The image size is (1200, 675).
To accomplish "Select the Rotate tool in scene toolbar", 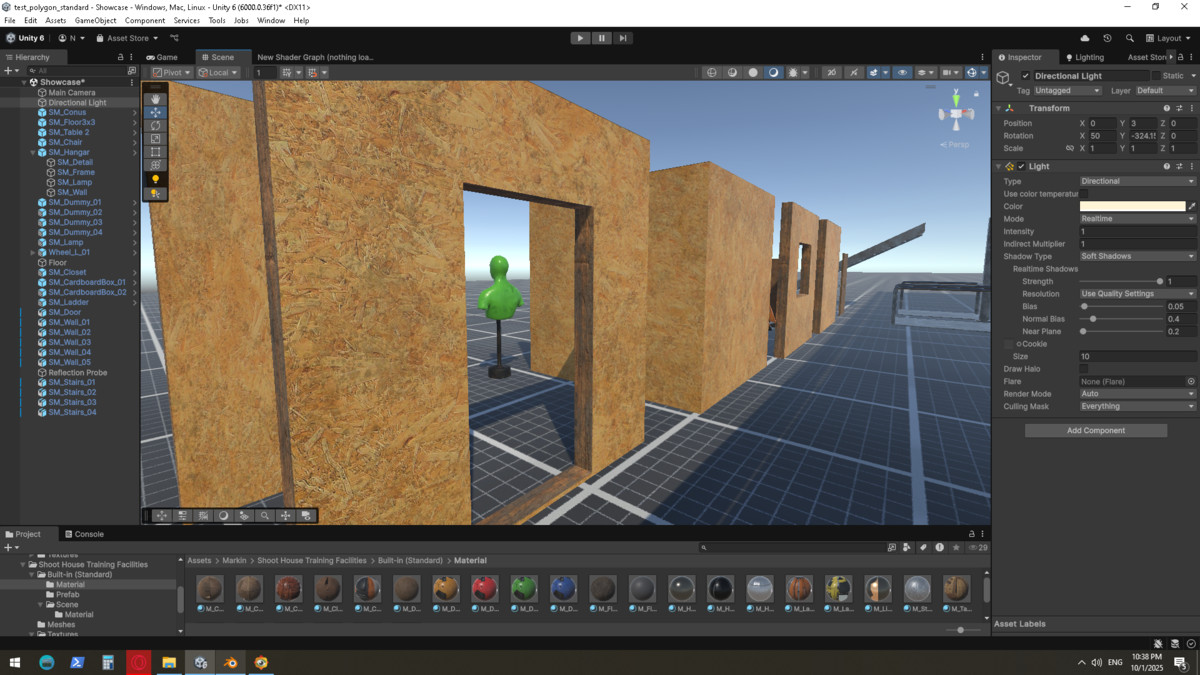I will pos(155,126).
